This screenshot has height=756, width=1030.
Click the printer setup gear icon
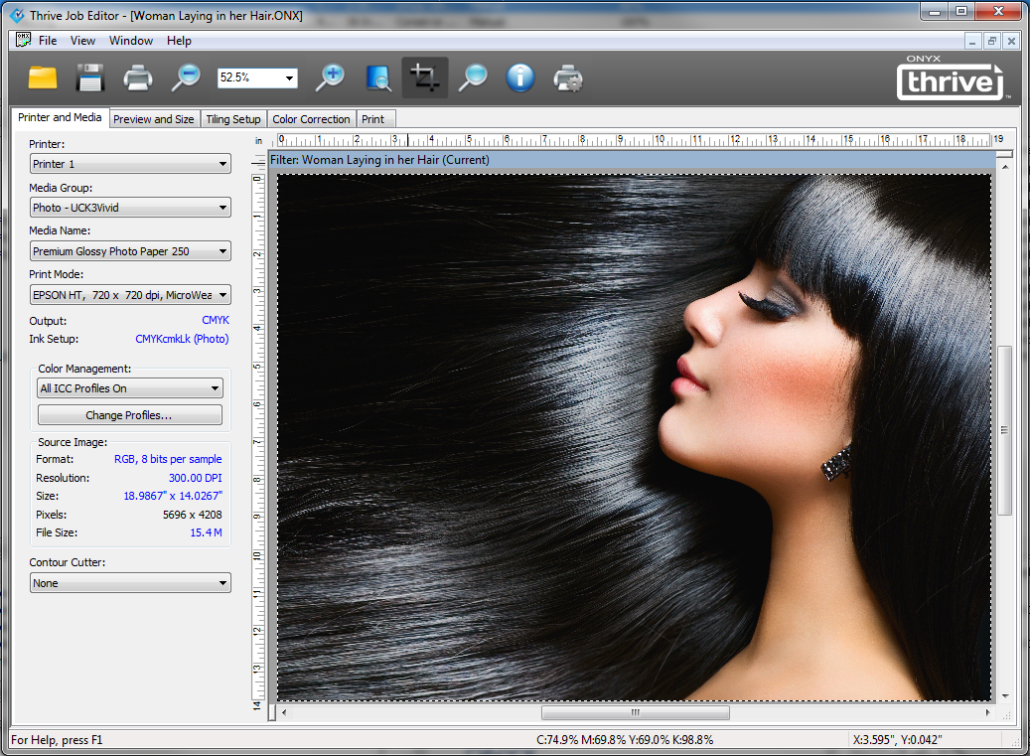coord(568,77)
